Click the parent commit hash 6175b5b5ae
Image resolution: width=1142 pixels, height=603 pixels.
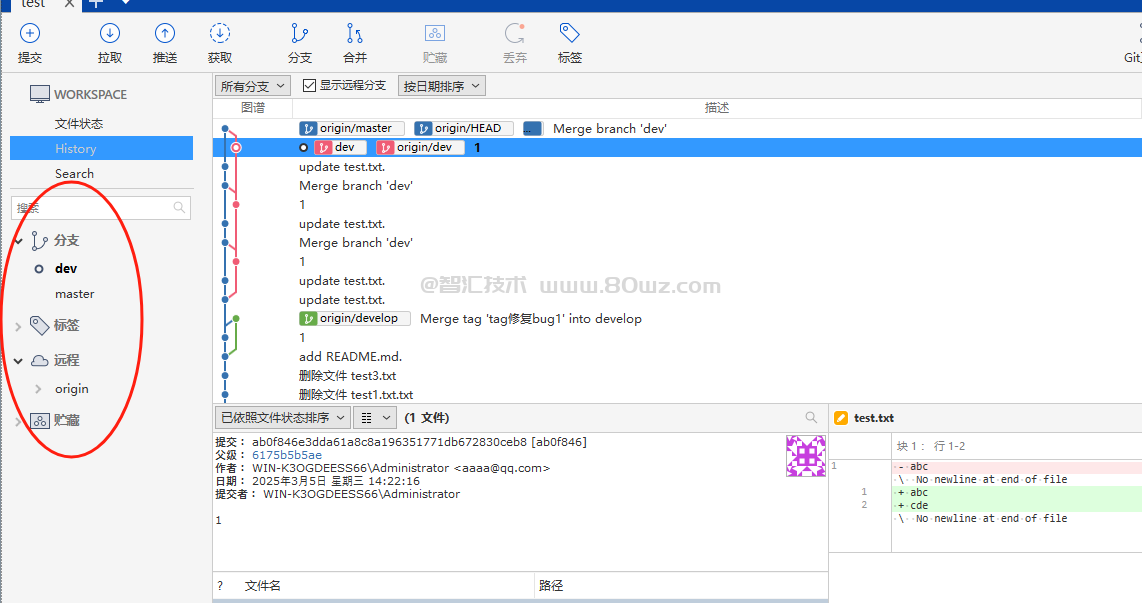click(x=287, y=455)
